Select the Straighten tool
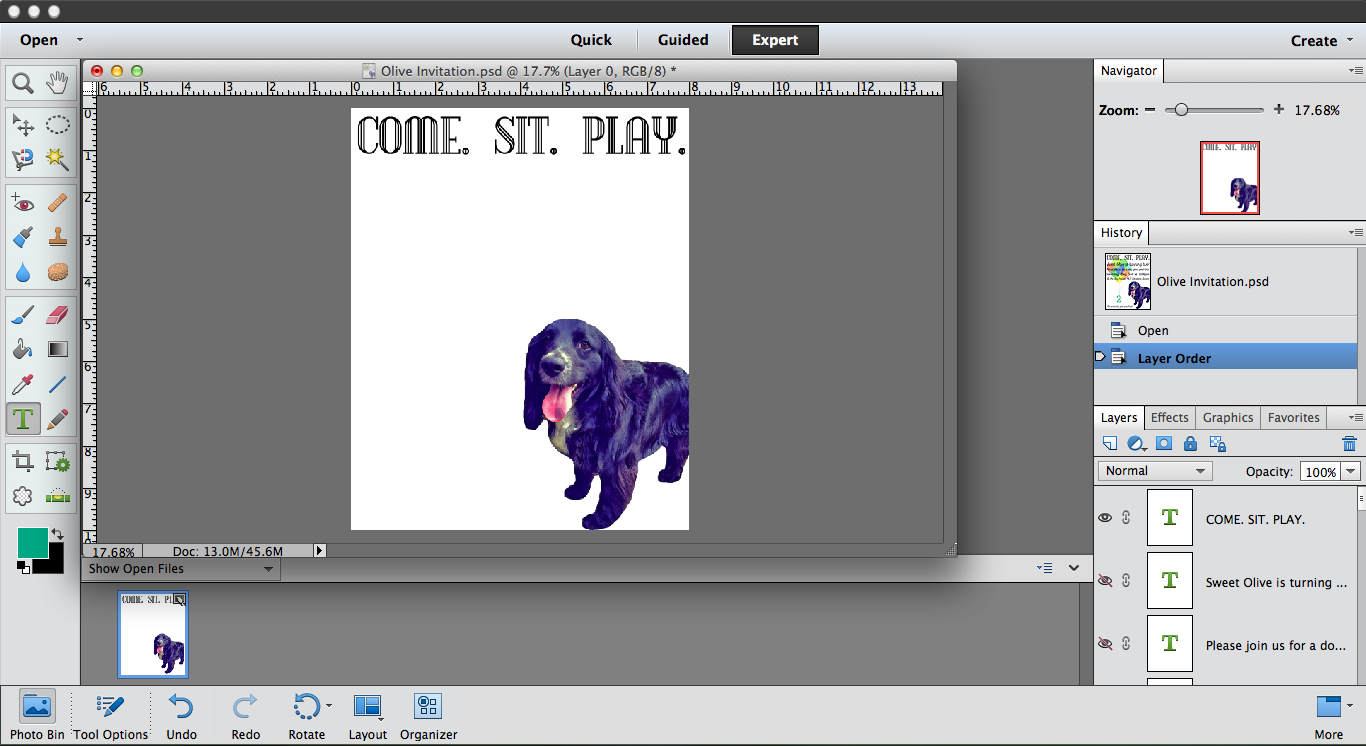The image size is (1366, 746). pyautogui.click(x=58, y=496)
